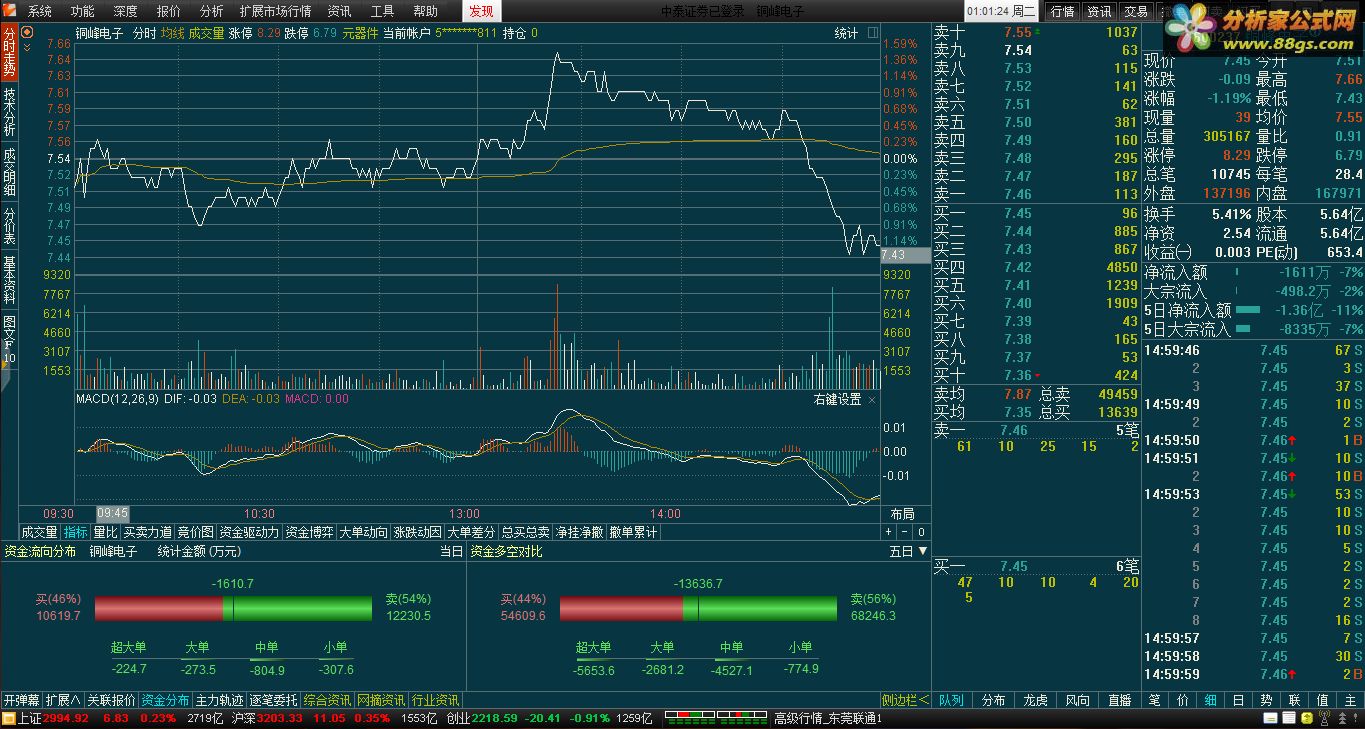Click the 当日 buy-sell red green bar
This screenshot has height=729, width=1365.
pos(233,608)
